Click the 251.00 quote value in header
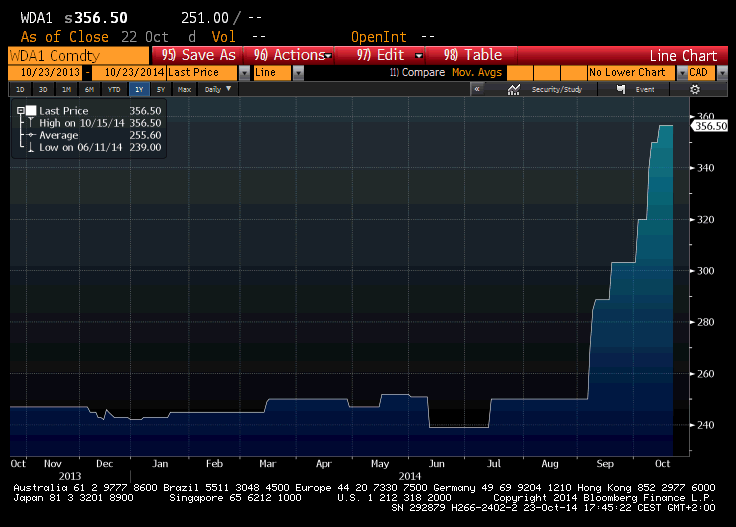The image size is (736, 527). coord(205,18)
